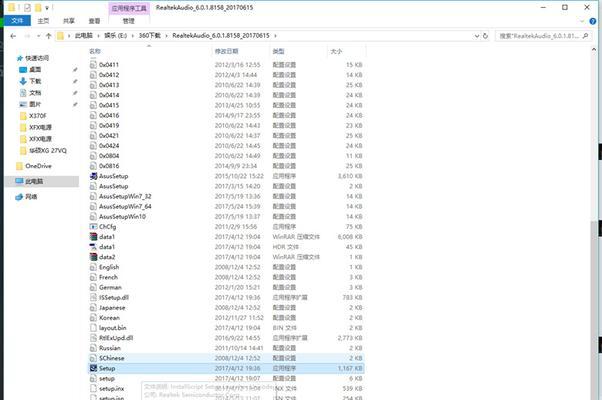The height and width of the screenshot is (400, 602).
Task: Select the 管理 tab under 应用程序工具
Action: tap(129, 21)
